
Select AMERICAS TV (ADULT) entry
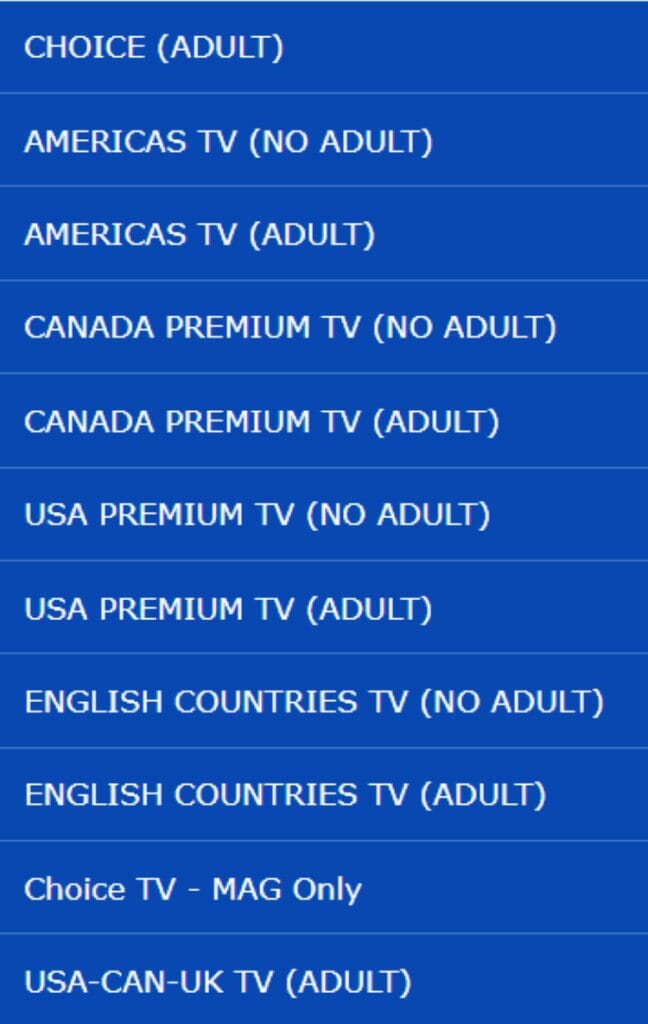(324, 234)
